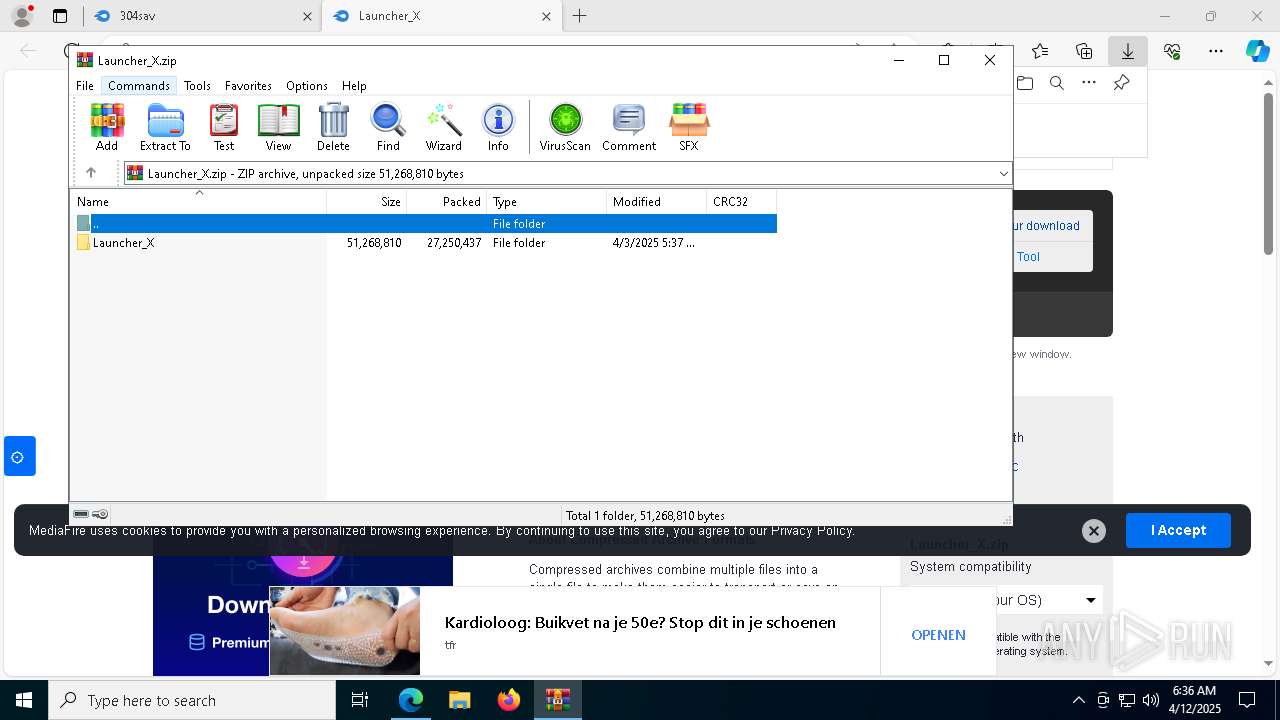Viewport: 1280px width, 720px height.
Task: Sort by Packed column header
Action: coord(447,202)
